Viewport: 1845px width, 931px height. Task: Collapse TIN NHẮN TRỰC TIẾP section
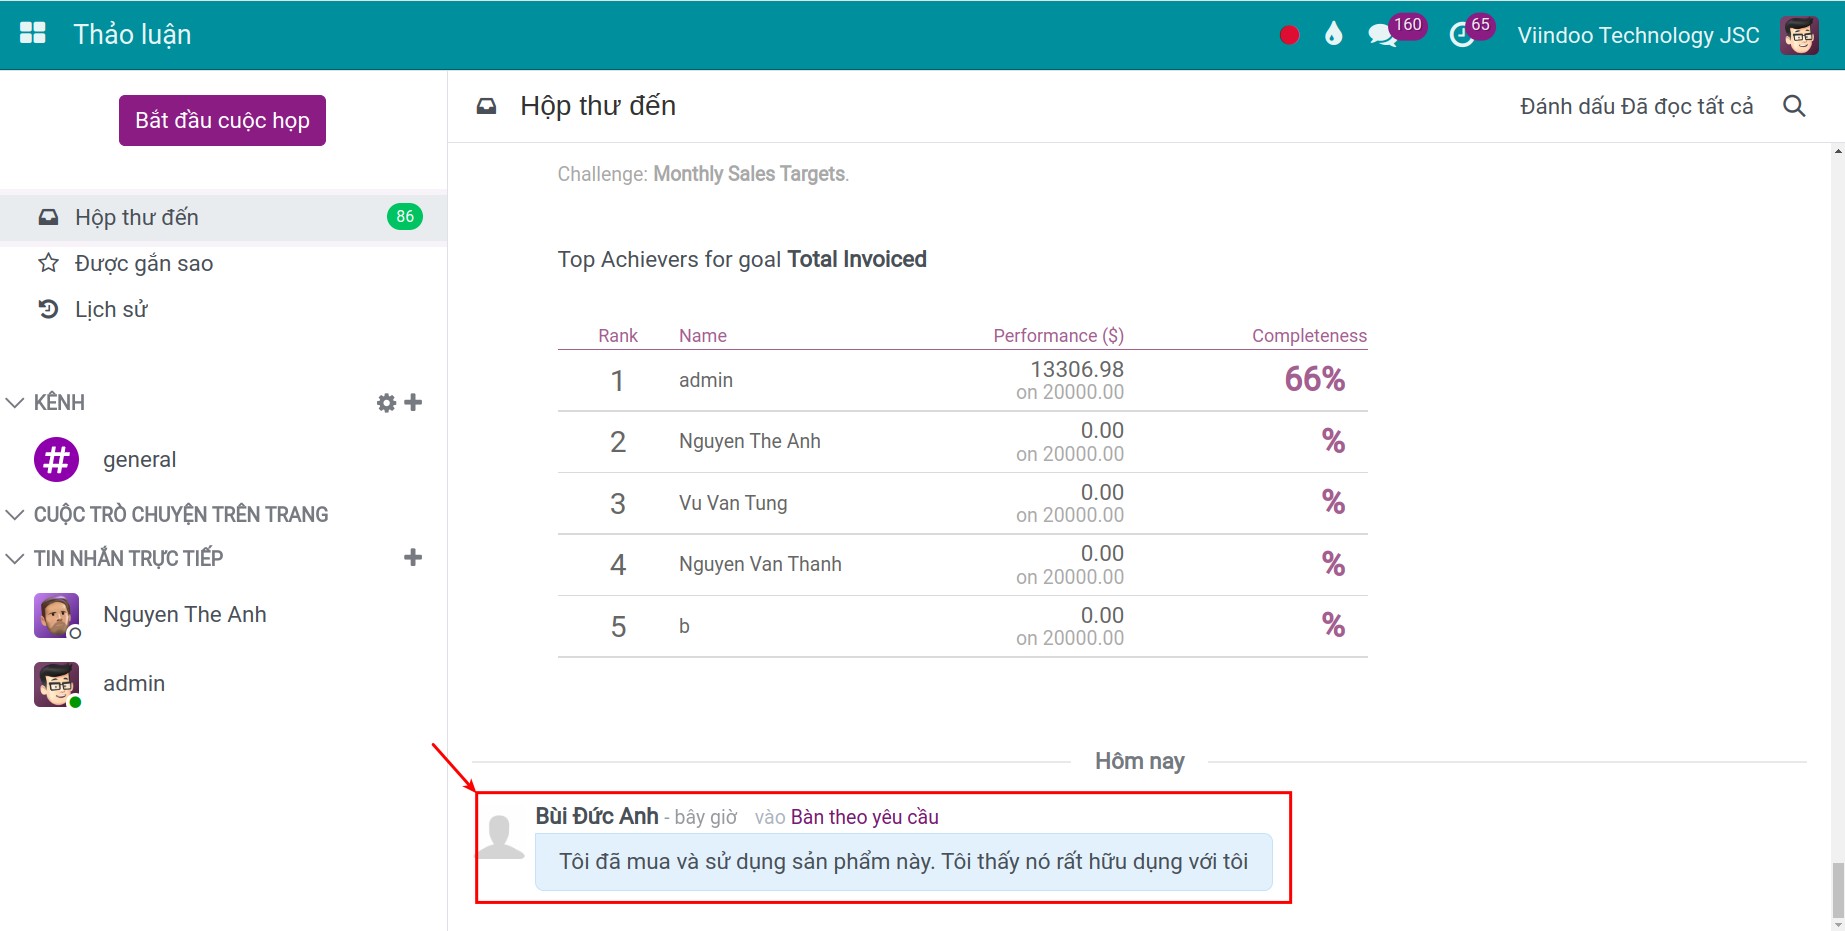tap(15, 558)
